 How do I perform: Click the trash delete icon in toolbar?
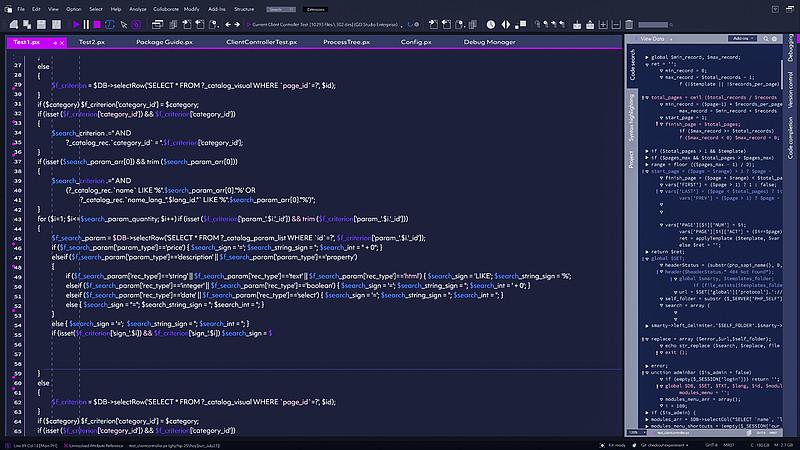pyautogui.click(x=629, y=24)
